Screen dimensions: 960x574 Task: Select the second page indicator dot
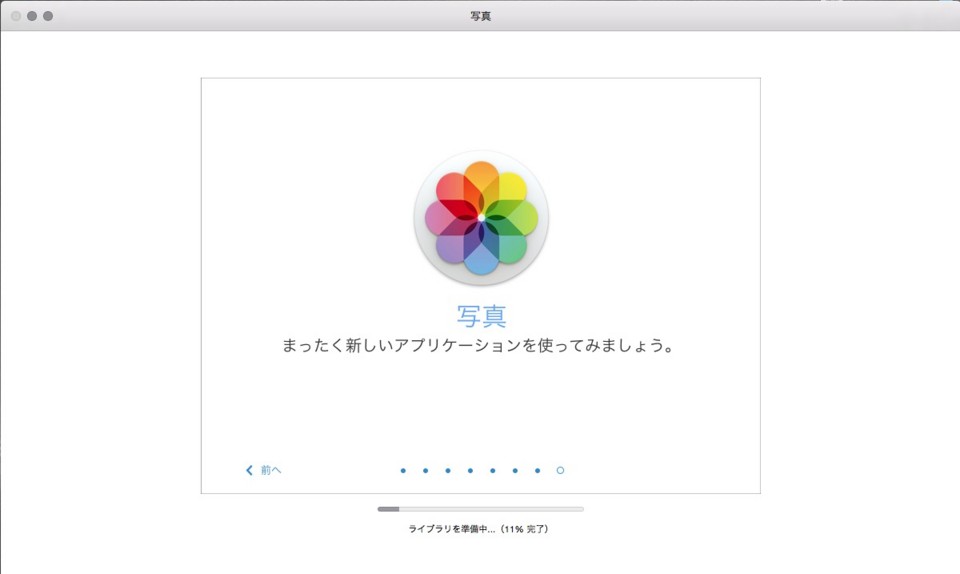pyautogui.click(x=426, y=471)
